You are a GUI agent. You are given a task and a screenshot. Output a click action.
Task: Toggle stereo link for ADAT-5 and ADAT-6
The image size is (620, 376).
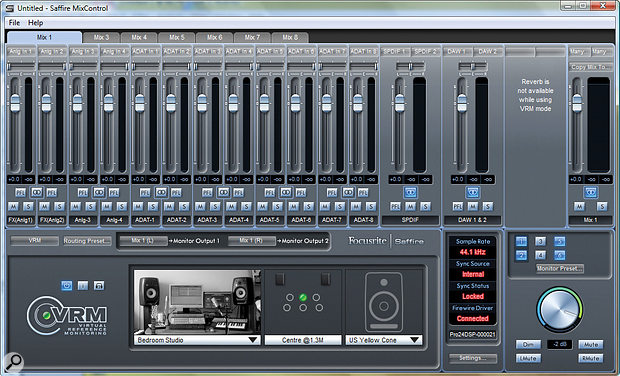(x=286, y=193)
